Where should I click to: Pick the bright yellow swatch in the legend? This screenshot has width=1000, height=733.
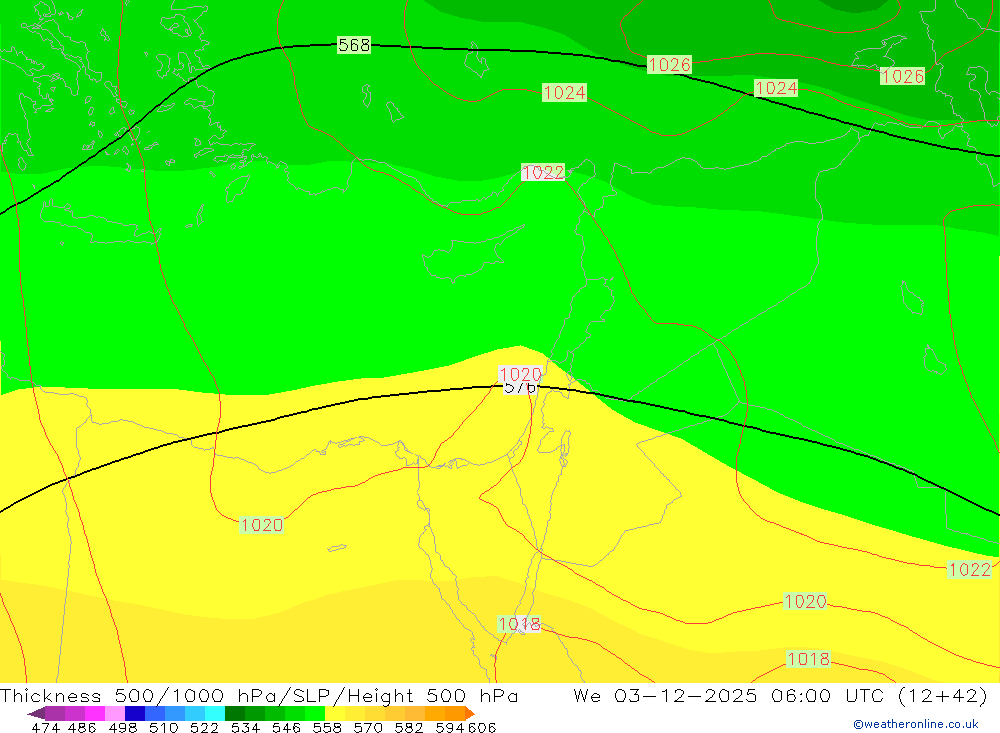[x=335, y=713]
